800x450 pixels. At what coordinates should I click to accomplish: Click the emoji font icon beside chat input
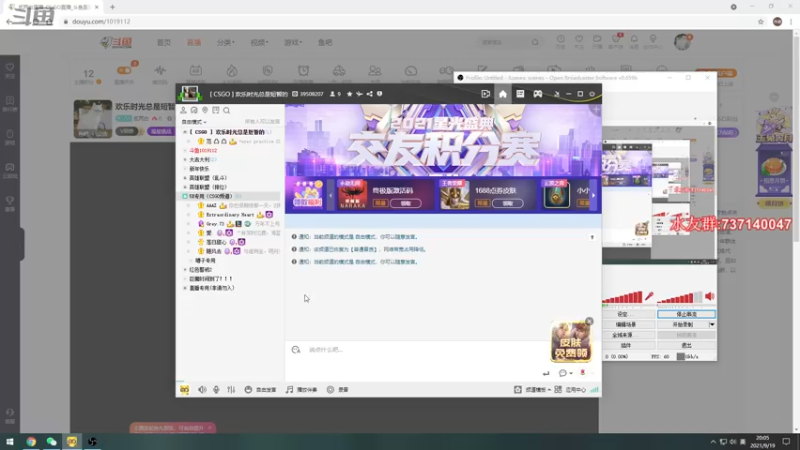(x=296, y=349)
